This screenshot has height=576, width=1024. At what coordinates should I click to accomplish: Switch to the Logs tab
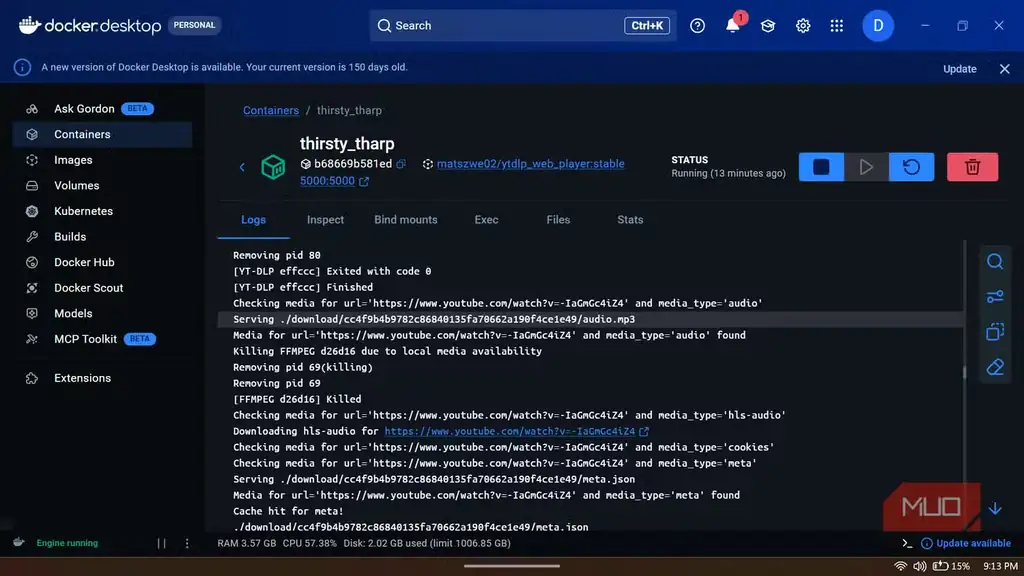click(x=253, y=220)
